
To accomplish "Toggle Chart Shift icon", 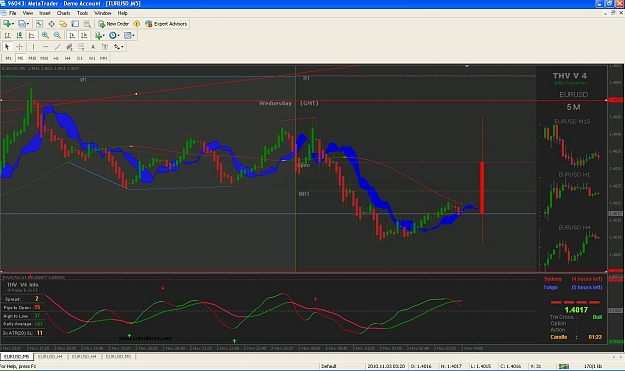I will point(84,35).
